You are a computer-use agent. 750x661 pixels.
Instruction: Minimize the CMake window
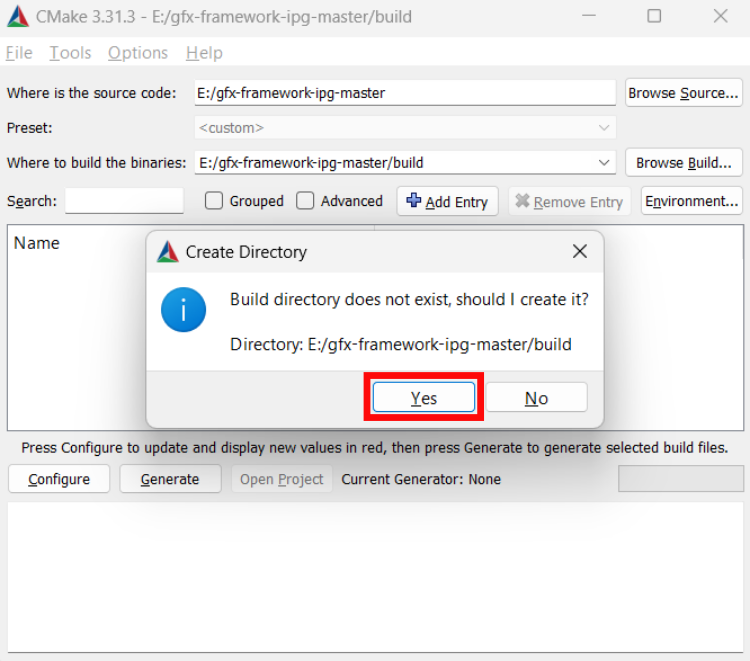589,17
